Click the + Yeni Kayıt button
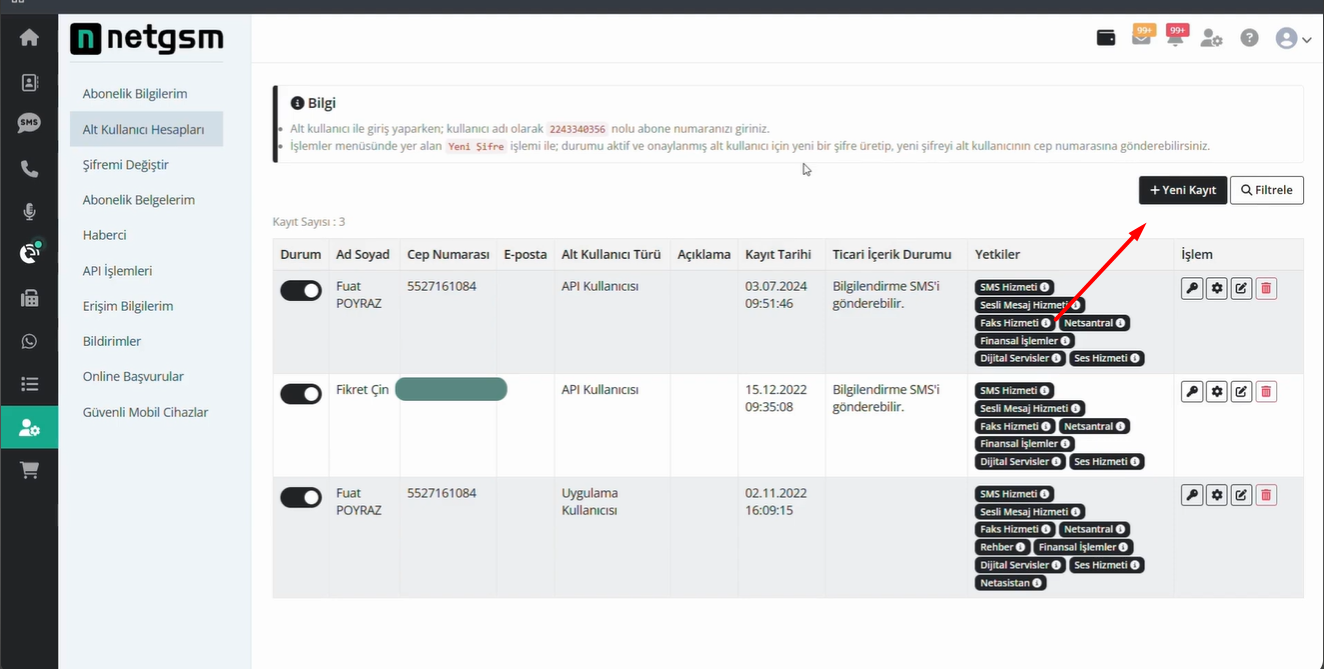This screenshot has width=1324, height=669. pyautogui.click(x=1183, y=190)
